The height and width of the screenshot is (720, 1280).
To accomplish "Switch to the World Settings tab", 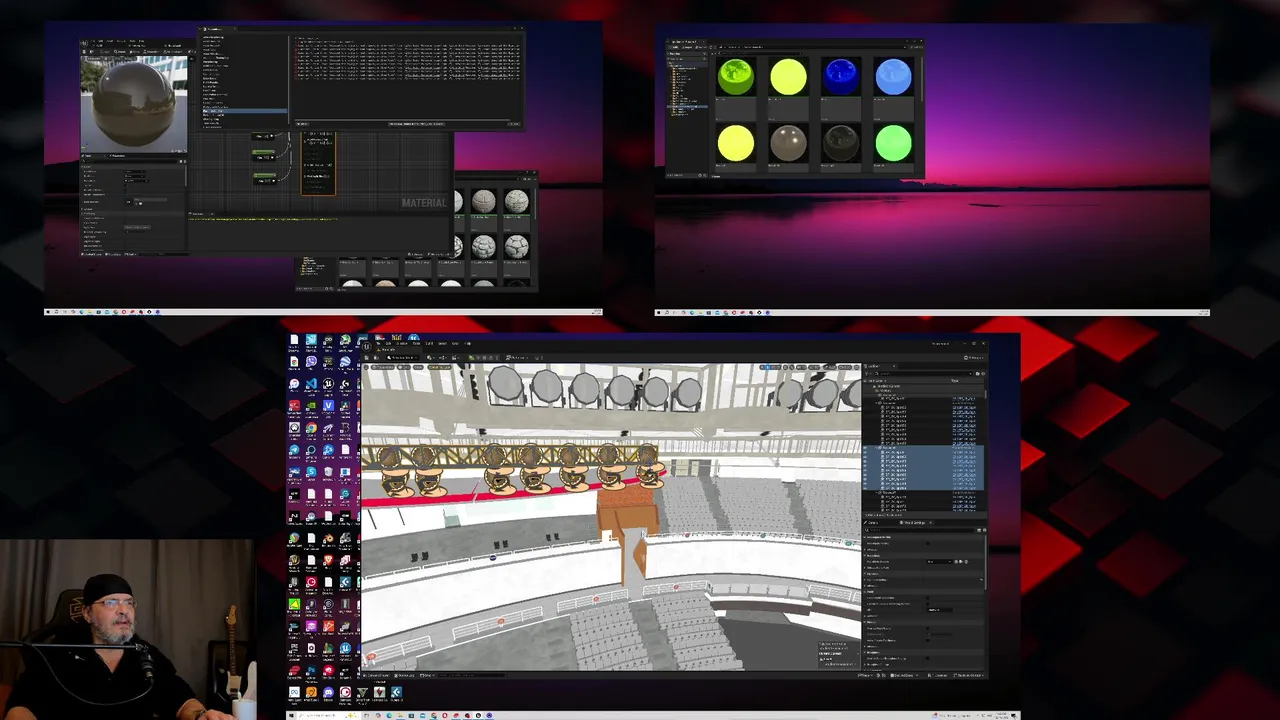I will [x=914, y=522].
